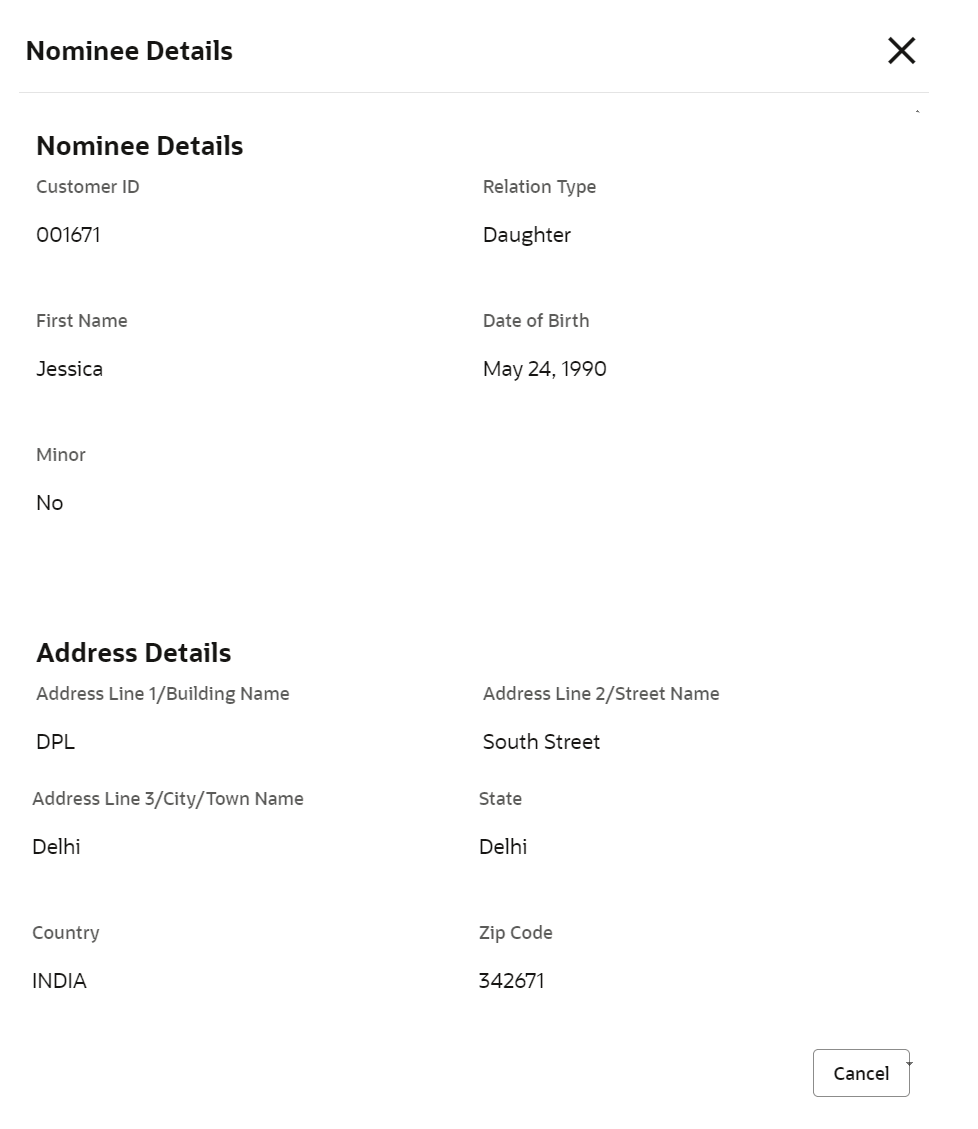This screenshot has height=1129, width=978.
Task: Click the building name value DPL
Action: coord(55,742)
